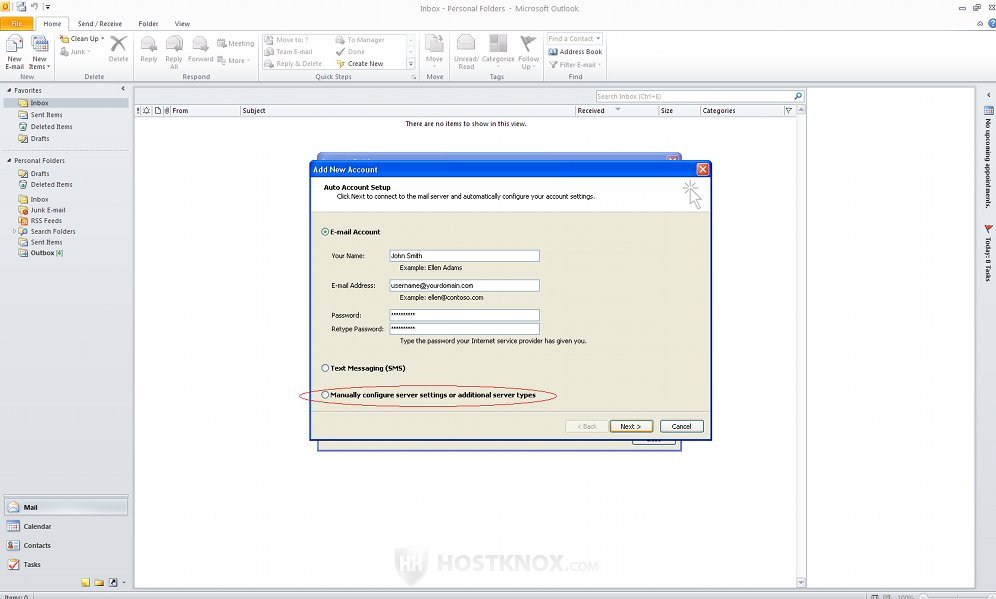This screenshot has height=599, width=996.
Task: Click the message list scrollbar down arrow
Action: pos(800,582)
